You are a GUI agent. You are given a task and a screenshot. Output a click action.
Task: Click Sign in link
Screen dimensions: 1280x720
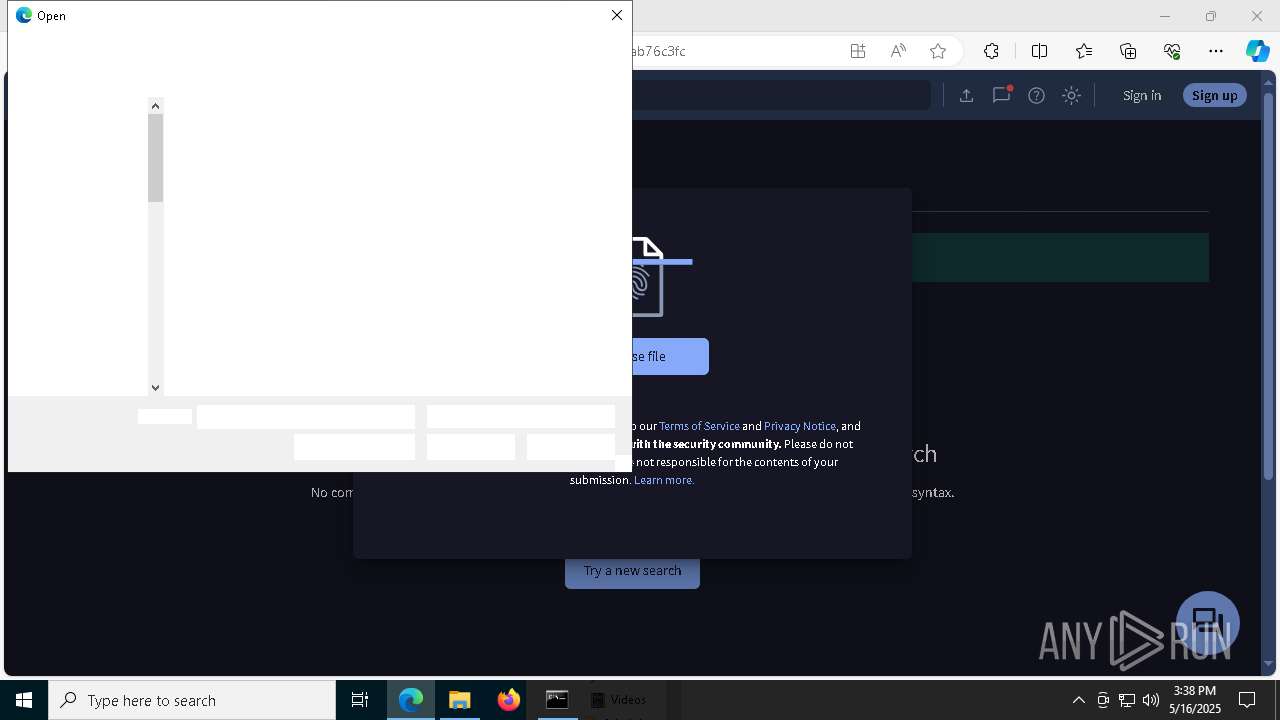pyautogui.click(x=1142, y=95)
